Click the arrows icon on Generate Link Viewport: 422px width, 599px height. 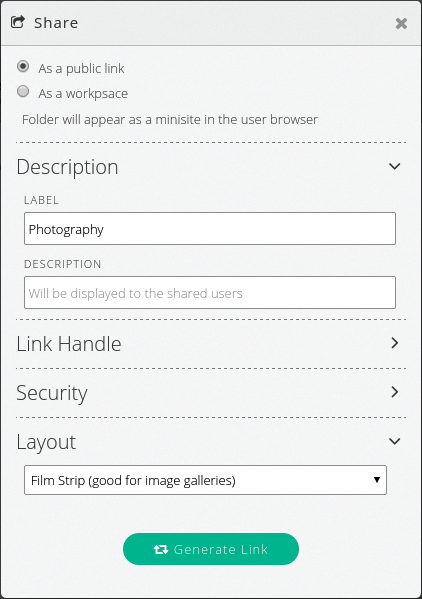[x=161, y=549]
